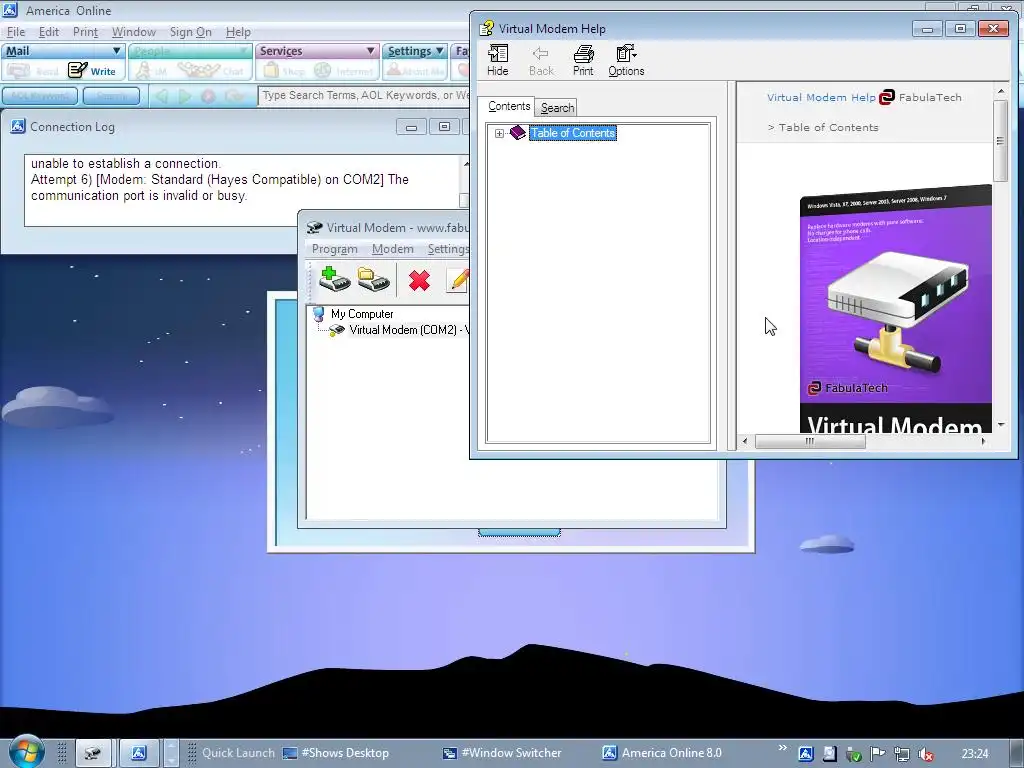Screen dimensions: 1024x768
Task: Click the Virtual Modem product box image
Action: pos(895,308)
